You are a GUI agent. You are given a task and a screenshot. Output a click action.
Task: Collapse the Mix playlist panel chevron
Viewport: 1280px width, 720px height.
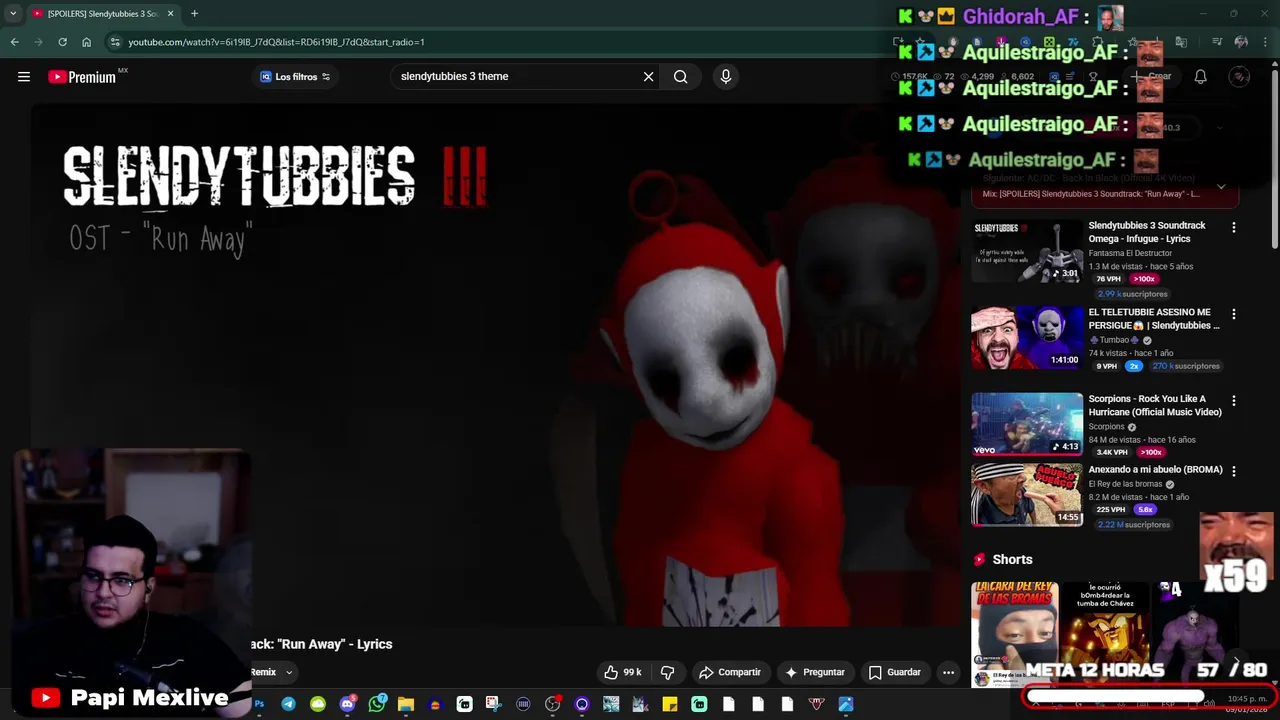click(x=1221, y=187)
